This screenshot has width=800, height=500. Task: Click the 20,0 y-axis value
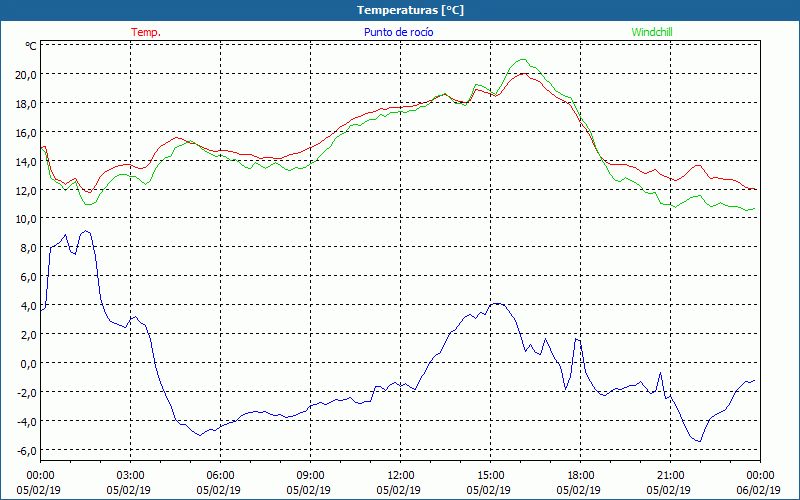(27, 74)
